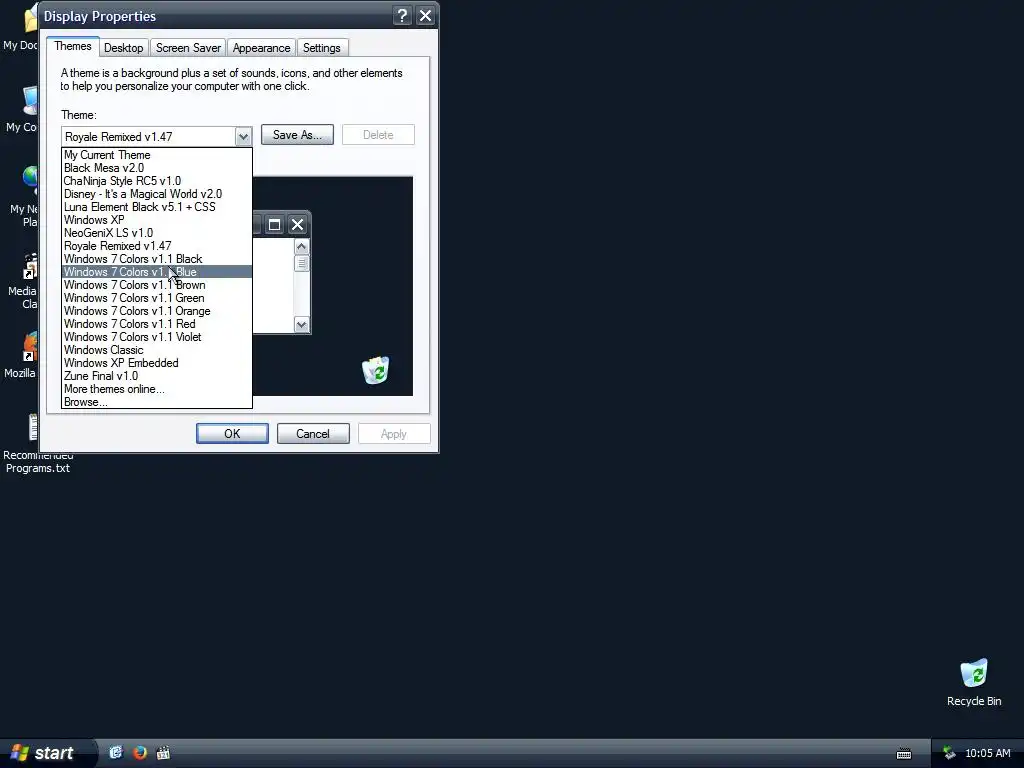Viewport: 1024px width, 768px height.
Task: Choose Windows 7 Colors v1.1 Black
Action: coord(157,259)
